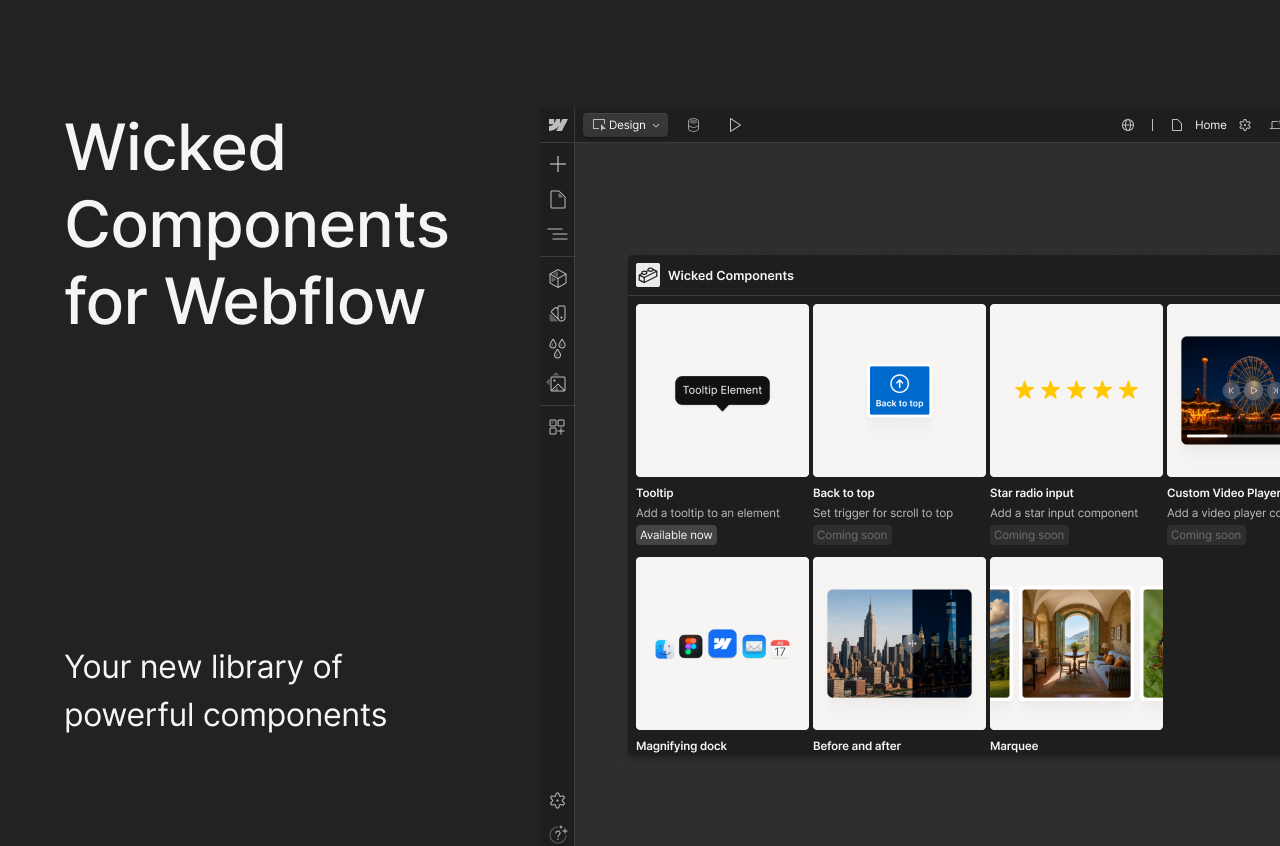Open the publish globe dropdown
Screen dimensions: 1280x846
point(1128,124)
